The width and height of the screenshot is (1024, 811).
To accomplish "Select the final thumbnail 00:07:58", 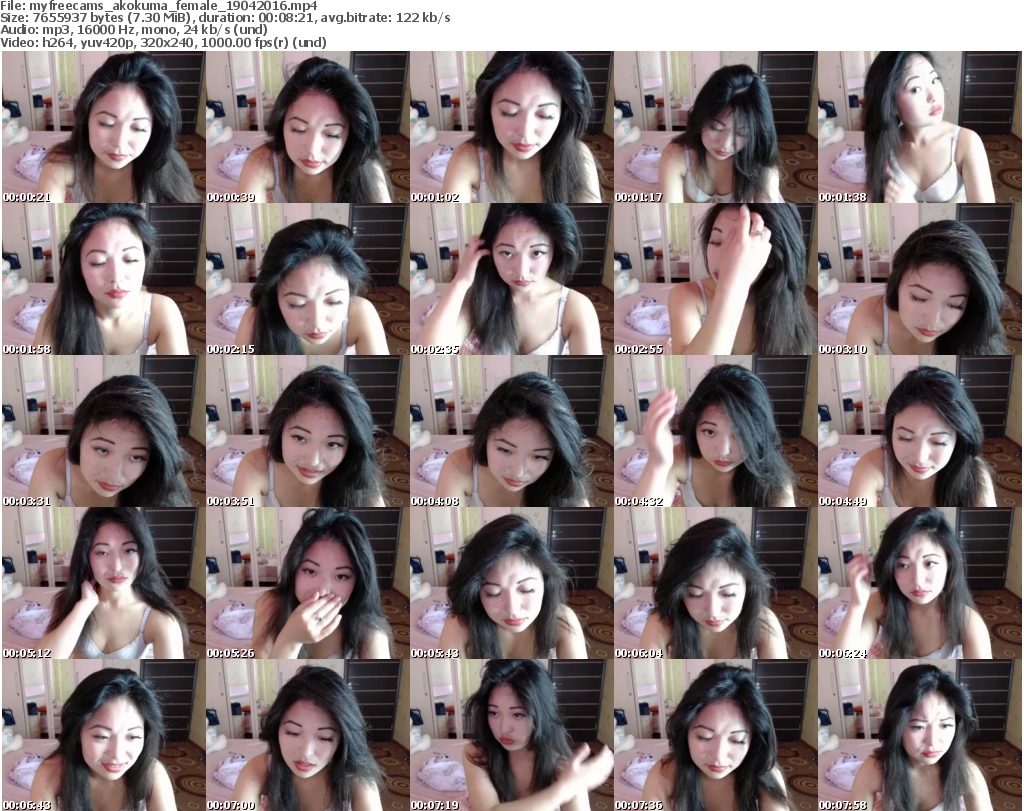I will coord(920,735).
